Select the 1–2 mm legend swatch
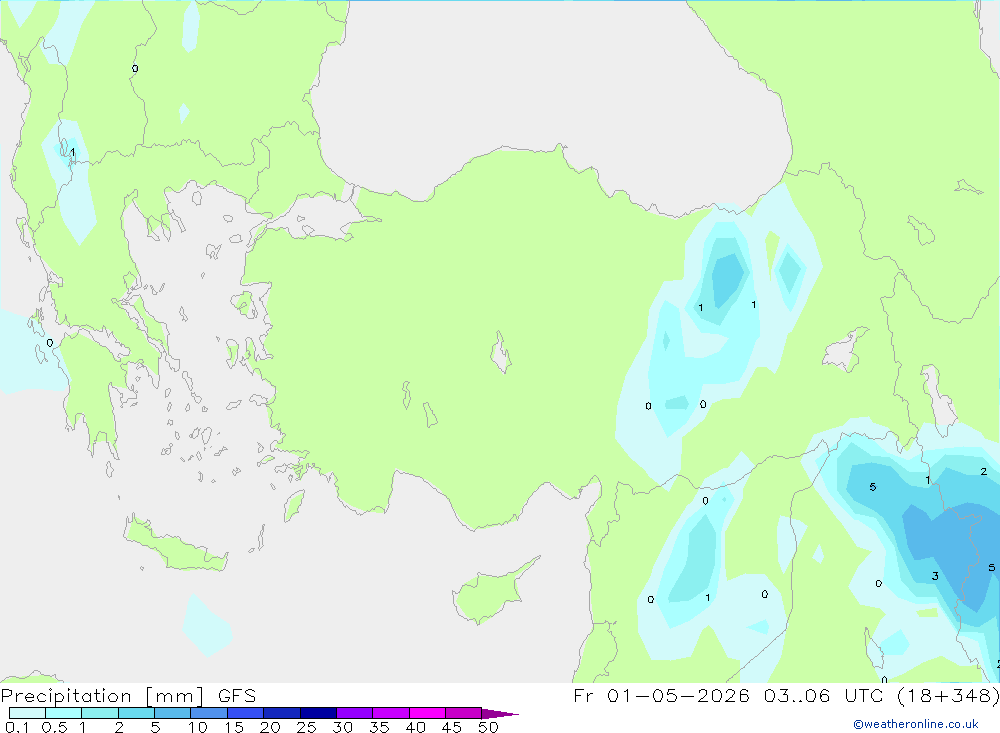Screen dimensions: 1000x733 click(99, 713)
